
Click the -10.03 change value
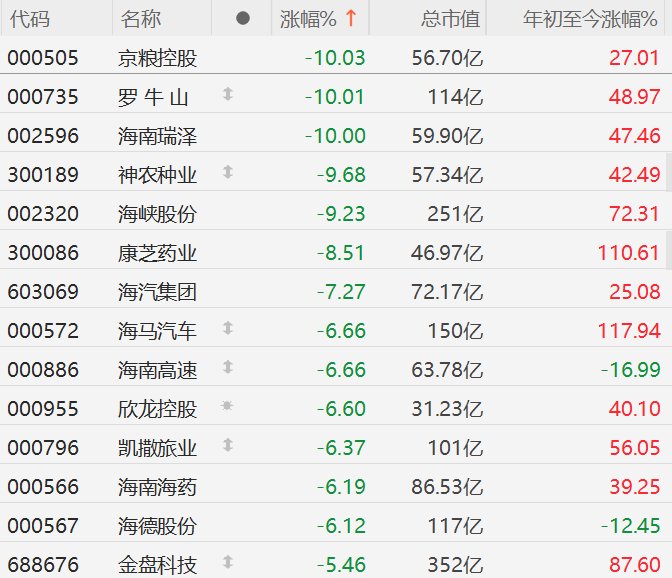[335, 58]
